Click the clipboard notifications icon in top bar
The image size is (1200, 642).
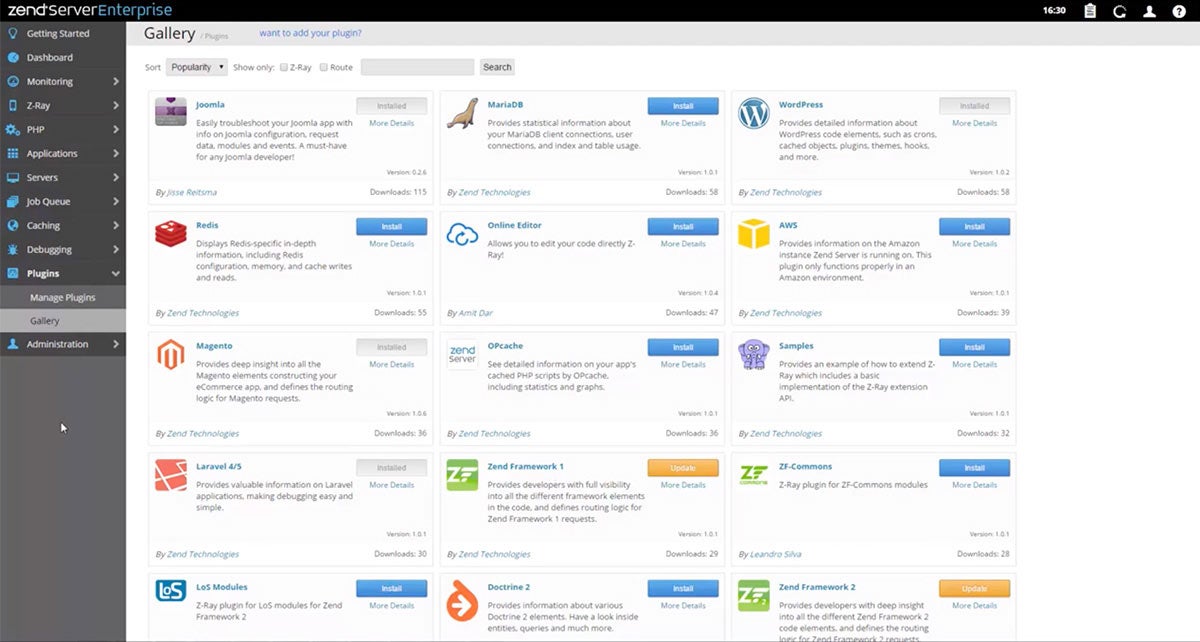pyautogui.click(x=1090, y=11)
